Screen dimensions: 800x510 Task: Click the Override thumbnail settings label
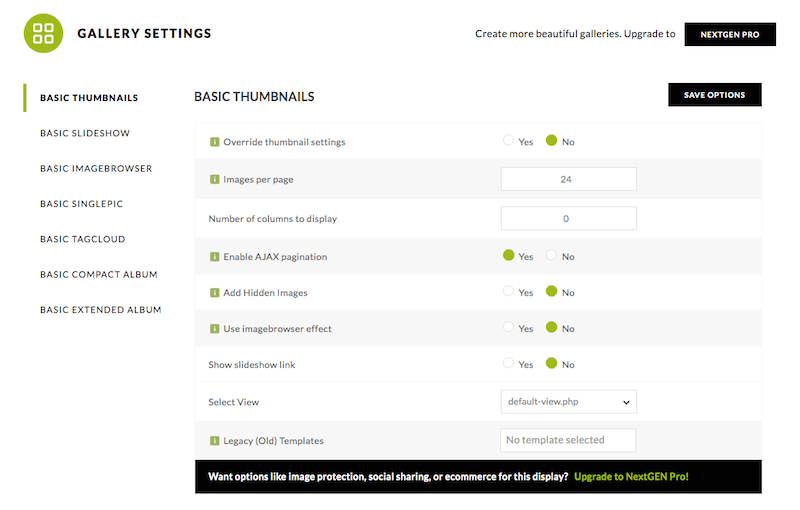coord(284,142)
